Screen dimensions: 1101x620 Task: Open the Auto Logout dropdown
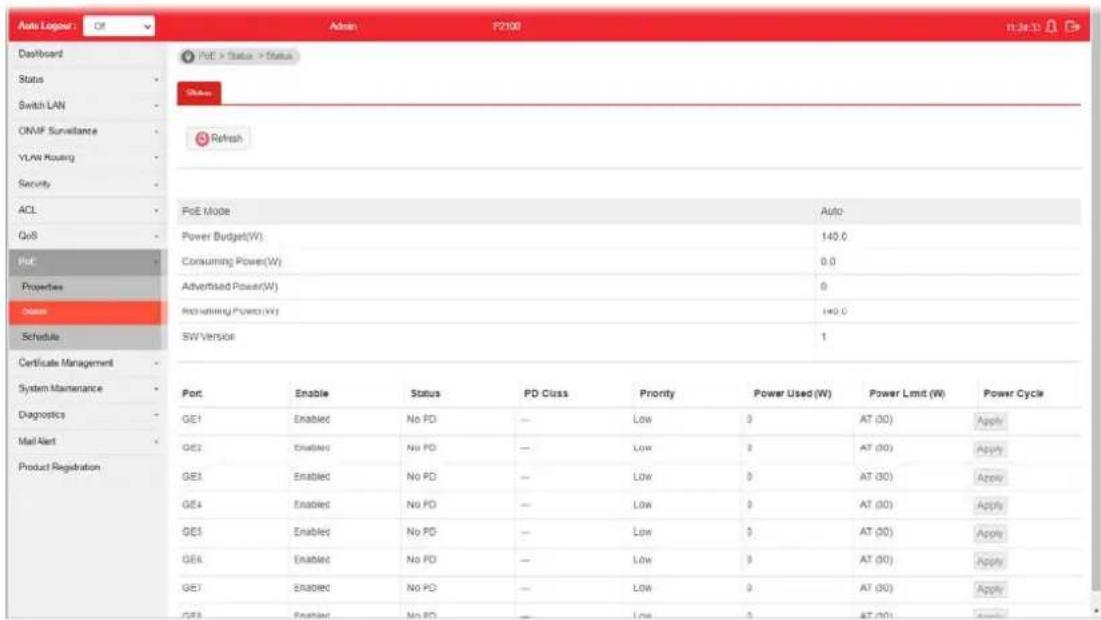point(119,26)
